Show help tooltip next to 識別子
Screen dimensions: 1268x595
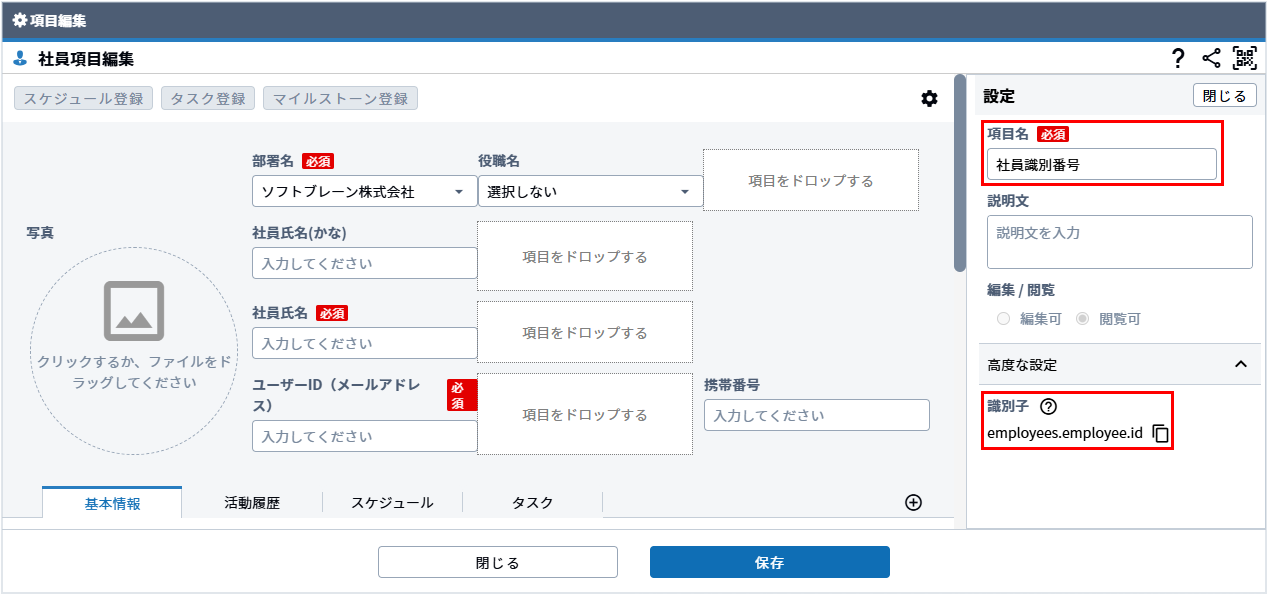pyautogui.click(x=1048, y=406)
